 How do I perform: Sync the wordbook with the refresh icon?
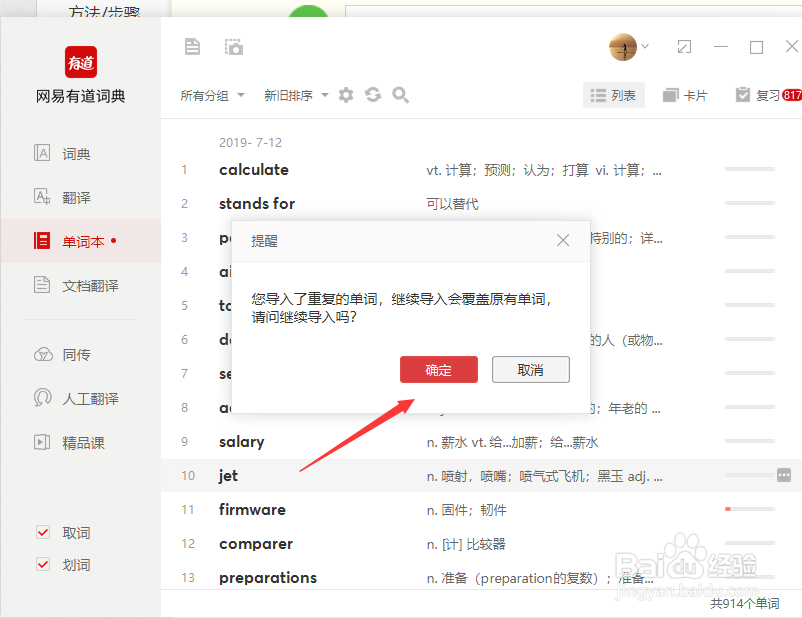pos(372,94)
